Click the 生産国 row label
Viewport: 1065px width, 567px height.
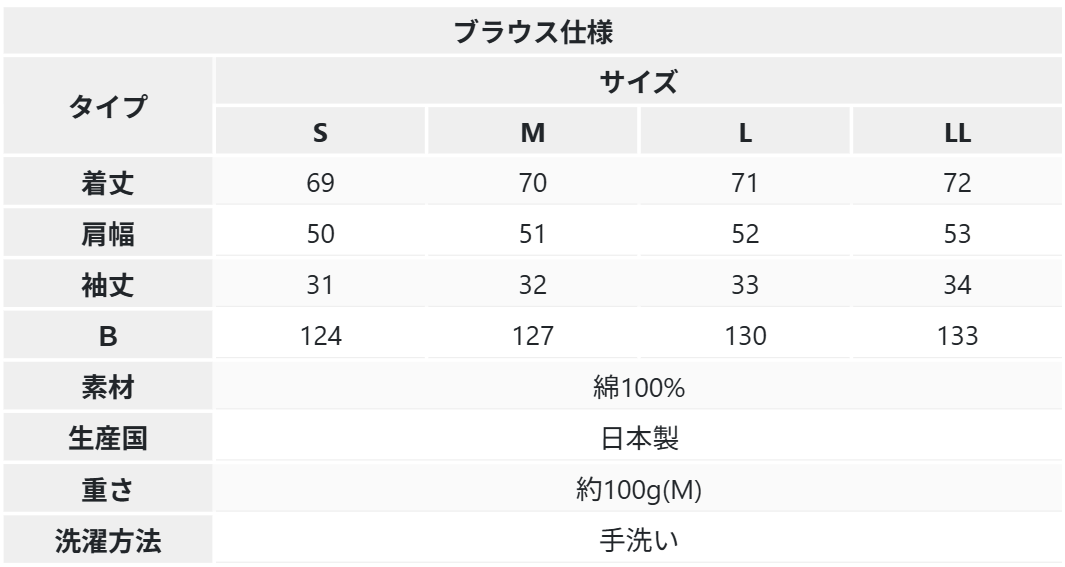107,439
